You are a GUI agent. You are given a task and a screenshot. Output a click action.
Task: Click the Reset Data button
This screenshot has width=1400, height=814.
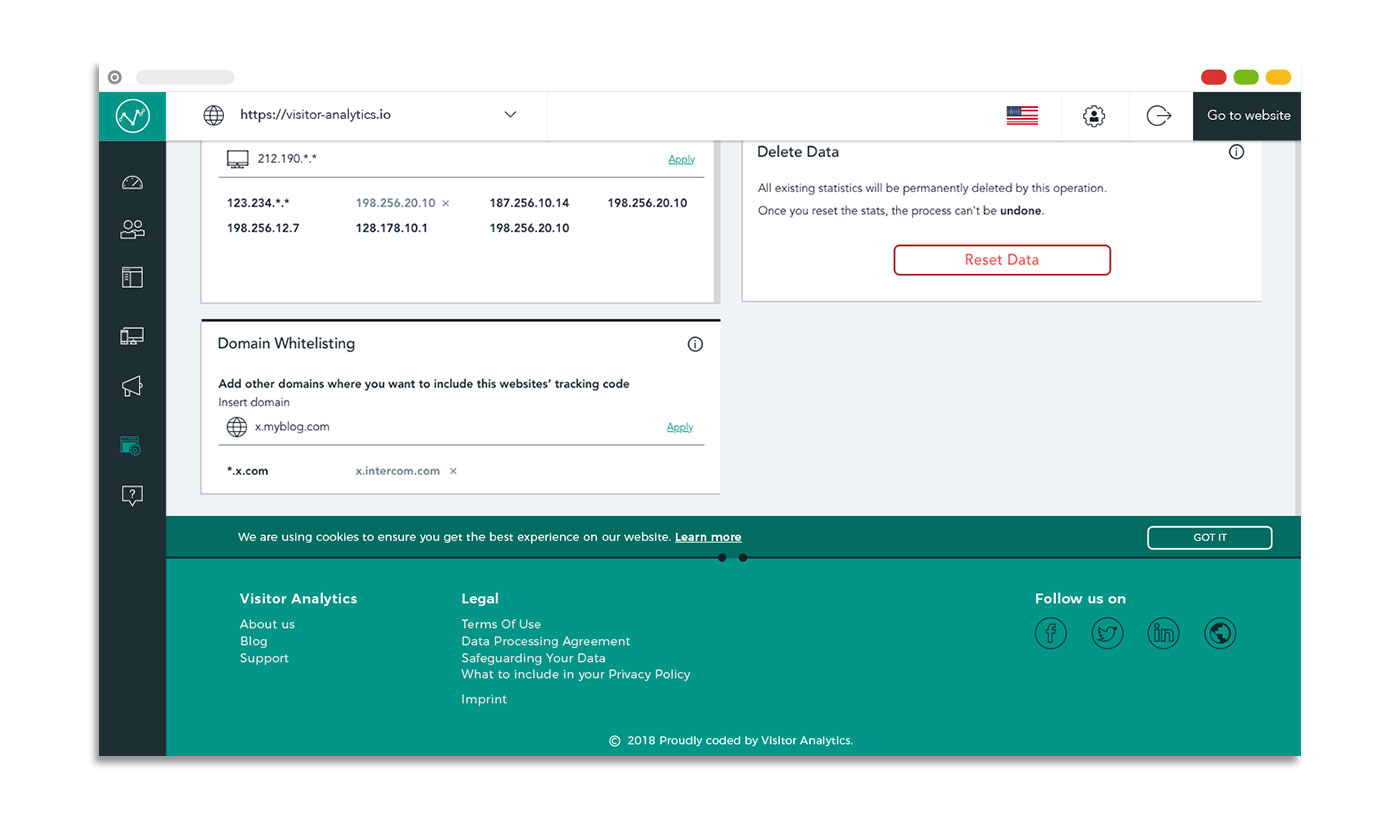1001,260
